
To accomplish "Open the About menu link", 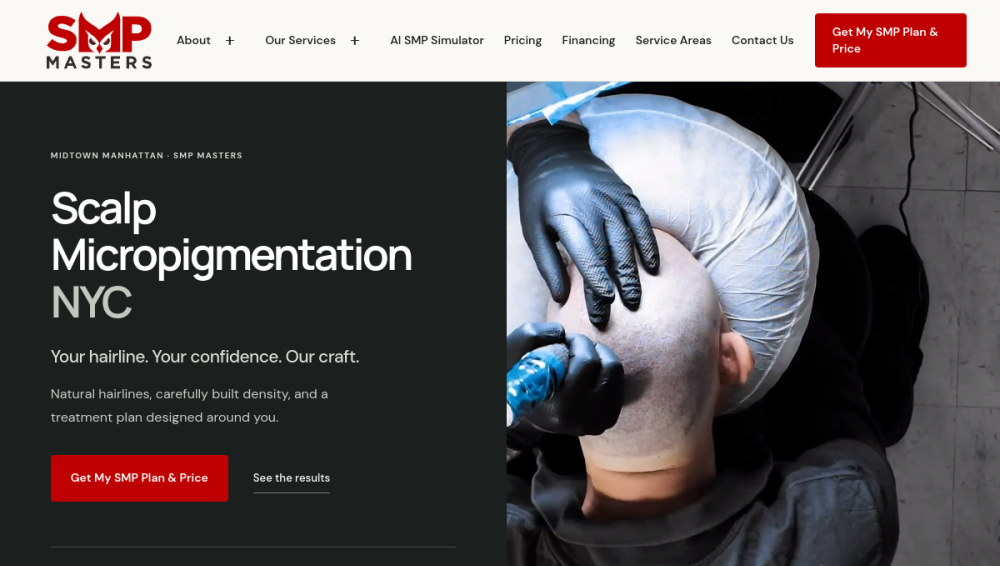I will [193, 40].
